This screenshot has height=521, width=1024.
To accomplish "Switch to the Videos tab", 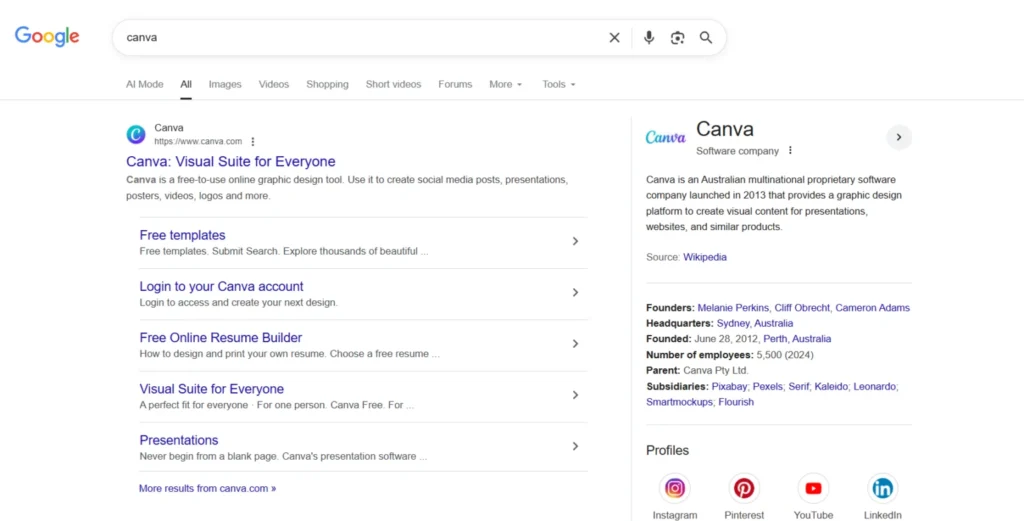I will (274, 84).
